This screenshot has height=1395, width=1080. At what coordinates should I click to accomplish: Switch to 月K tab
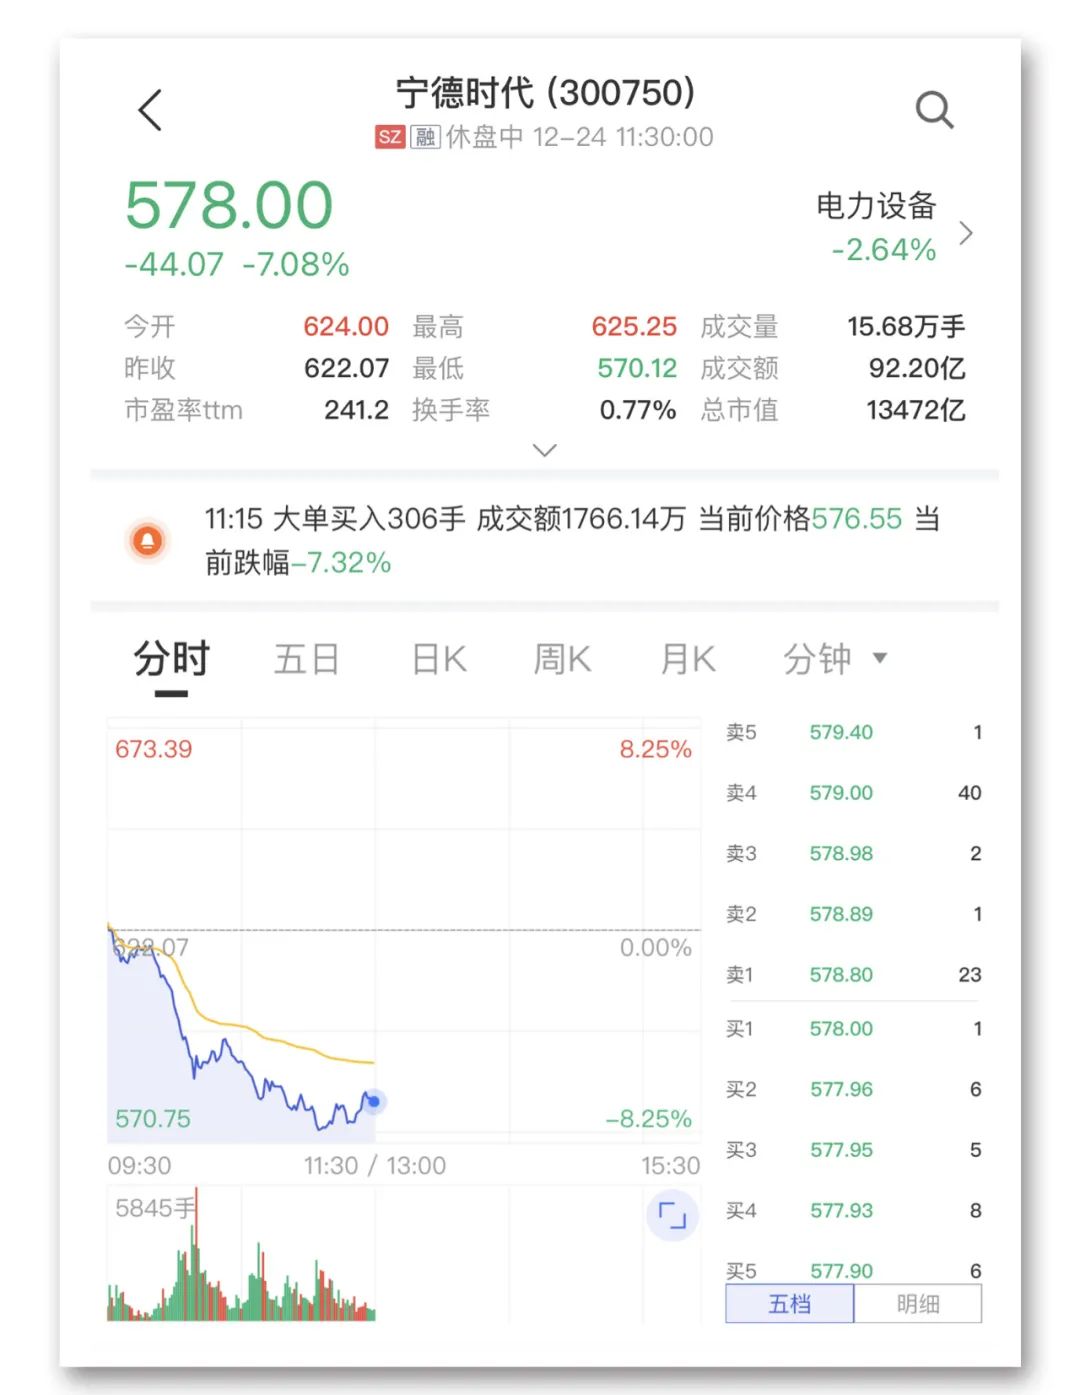[x=688, y=659]
